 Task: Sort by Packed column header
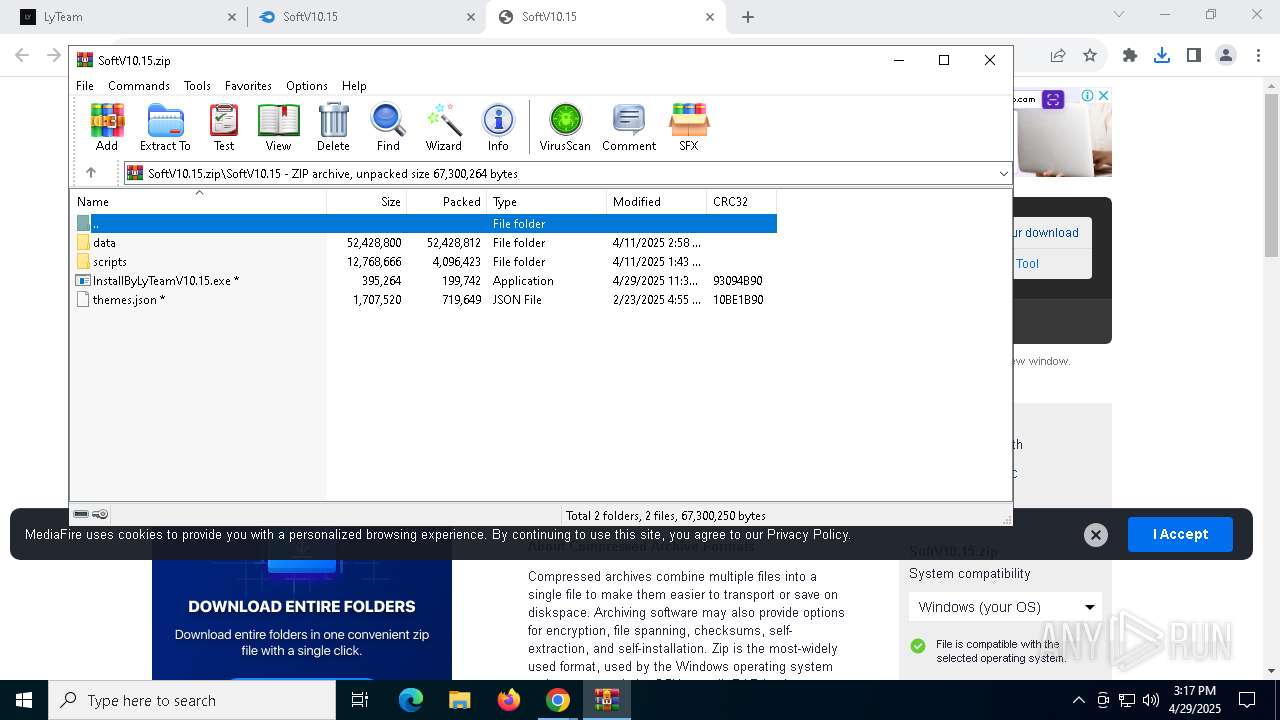447,201
